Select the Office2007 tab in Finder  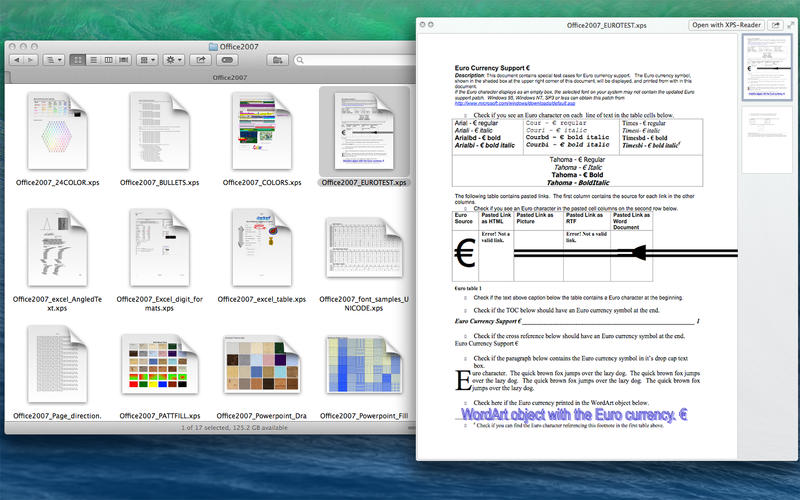(x=230, y=78)
